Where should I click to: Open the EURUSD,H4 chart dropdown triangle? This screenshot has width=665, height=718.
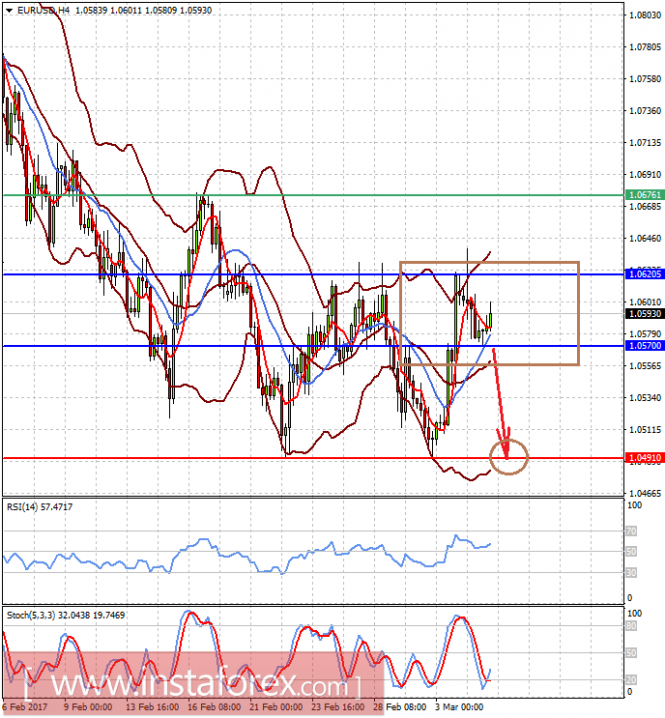click(9, 11)
